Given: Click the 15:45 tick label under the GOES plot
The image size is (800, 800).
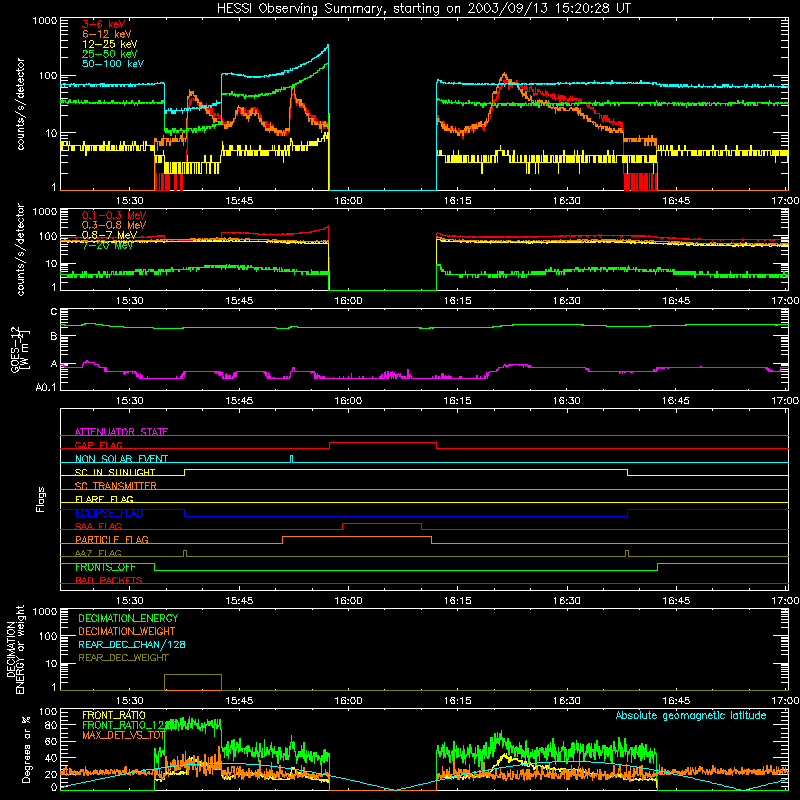Looking at the screenshot, I should (239, 401).
